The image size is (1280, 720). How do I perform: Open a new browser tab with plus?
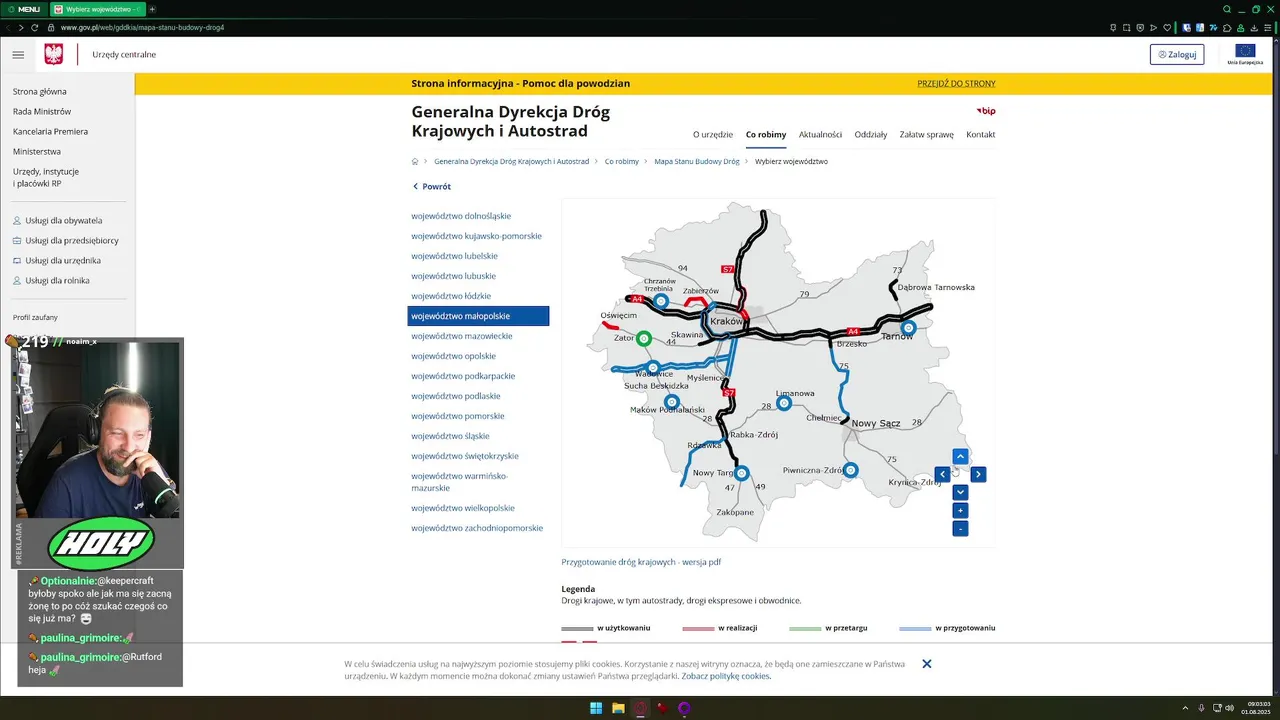click(152, 9)
